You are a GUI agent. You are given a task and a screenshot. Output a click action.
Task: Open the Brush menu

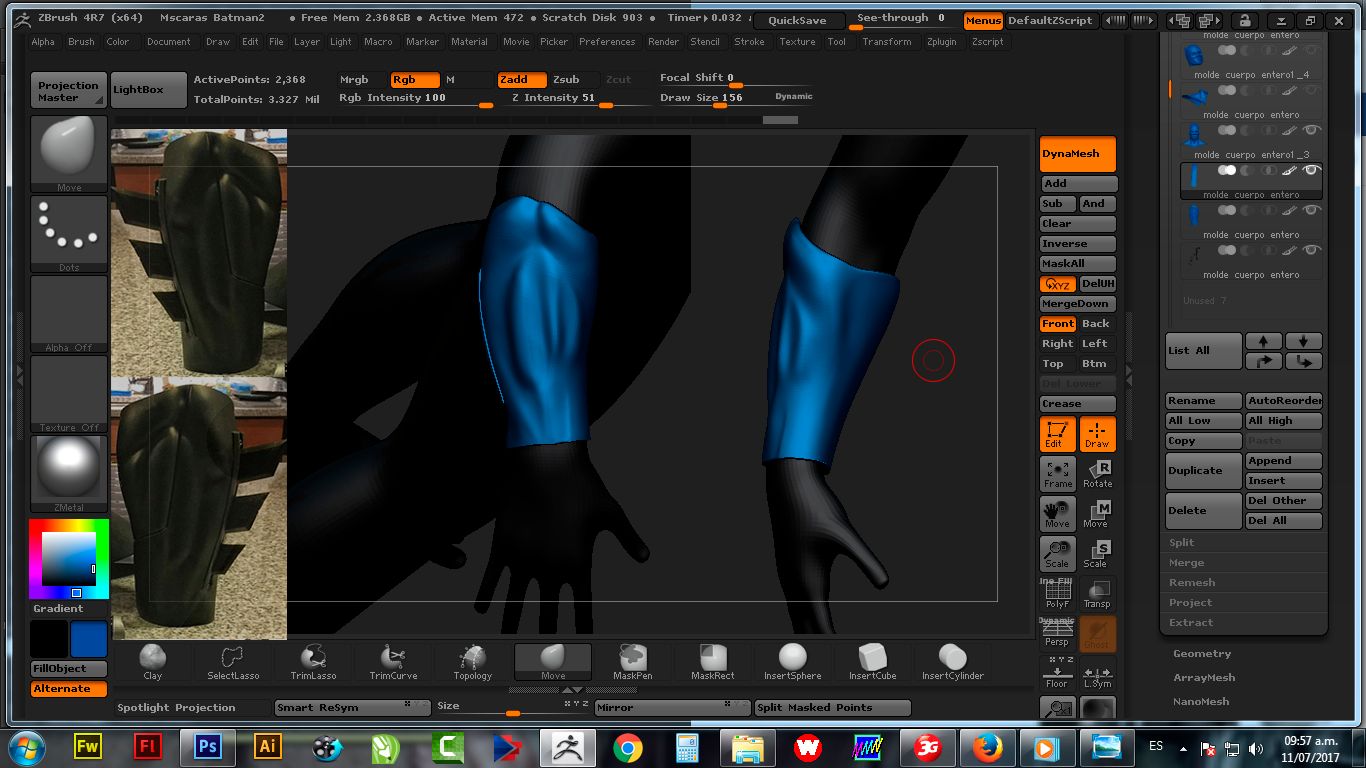click(81, 42)
